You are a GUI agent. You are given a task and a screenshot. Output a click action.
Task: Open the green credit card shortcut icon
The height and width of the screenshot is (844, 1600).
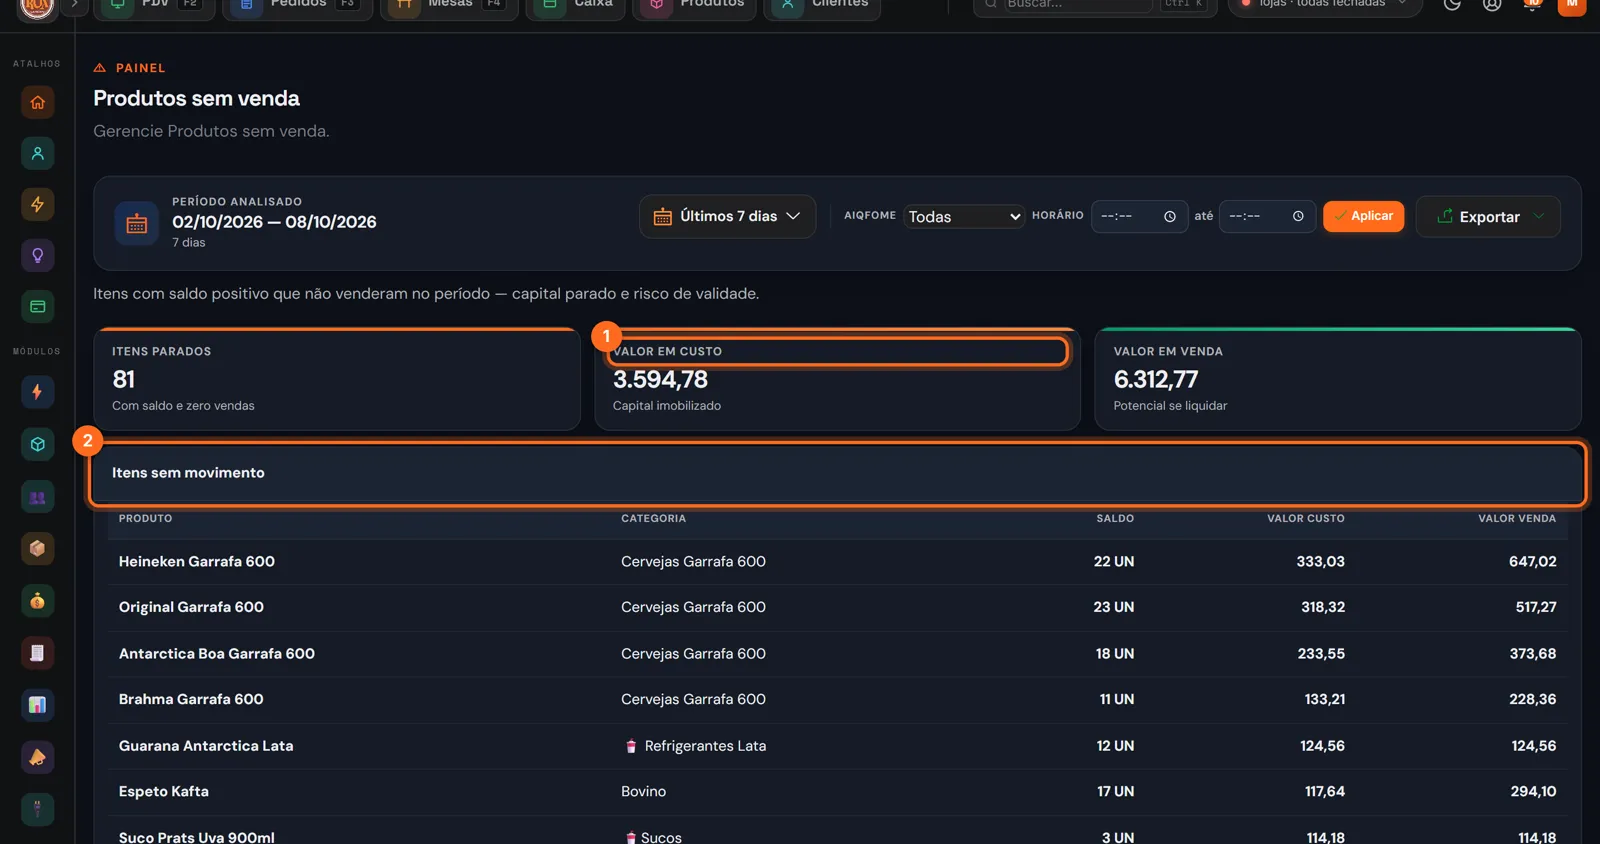[x=38, y=306]
